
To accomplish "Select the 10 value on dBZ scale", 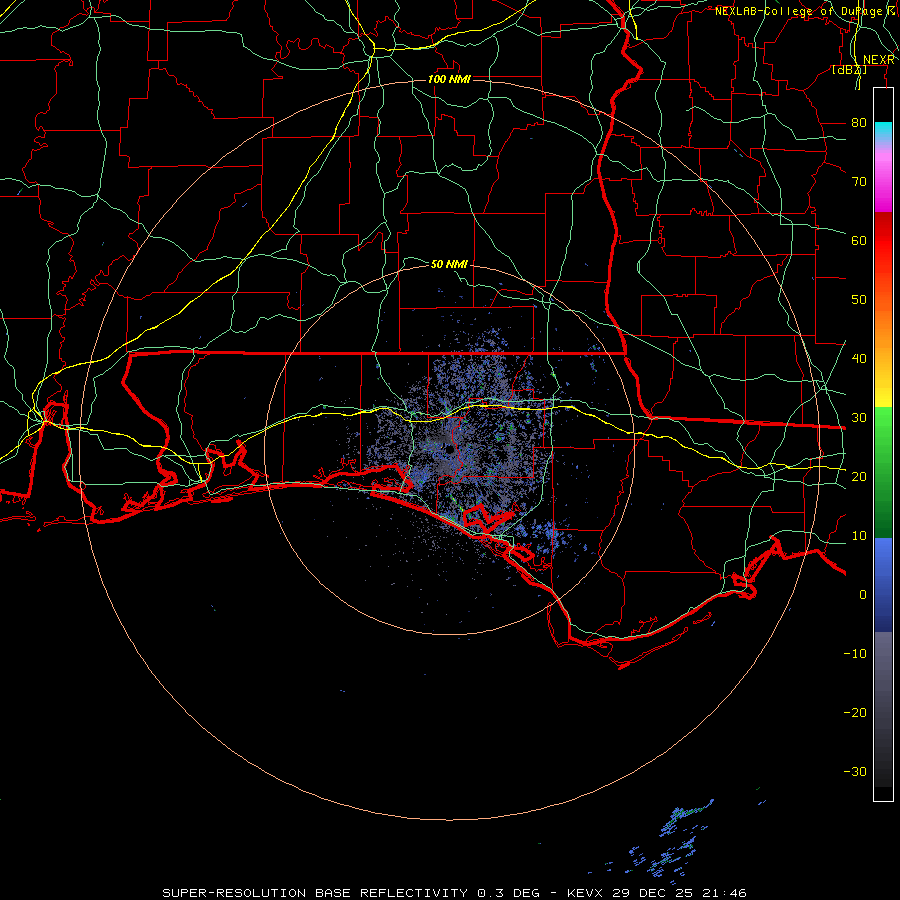I will [859, 536].
